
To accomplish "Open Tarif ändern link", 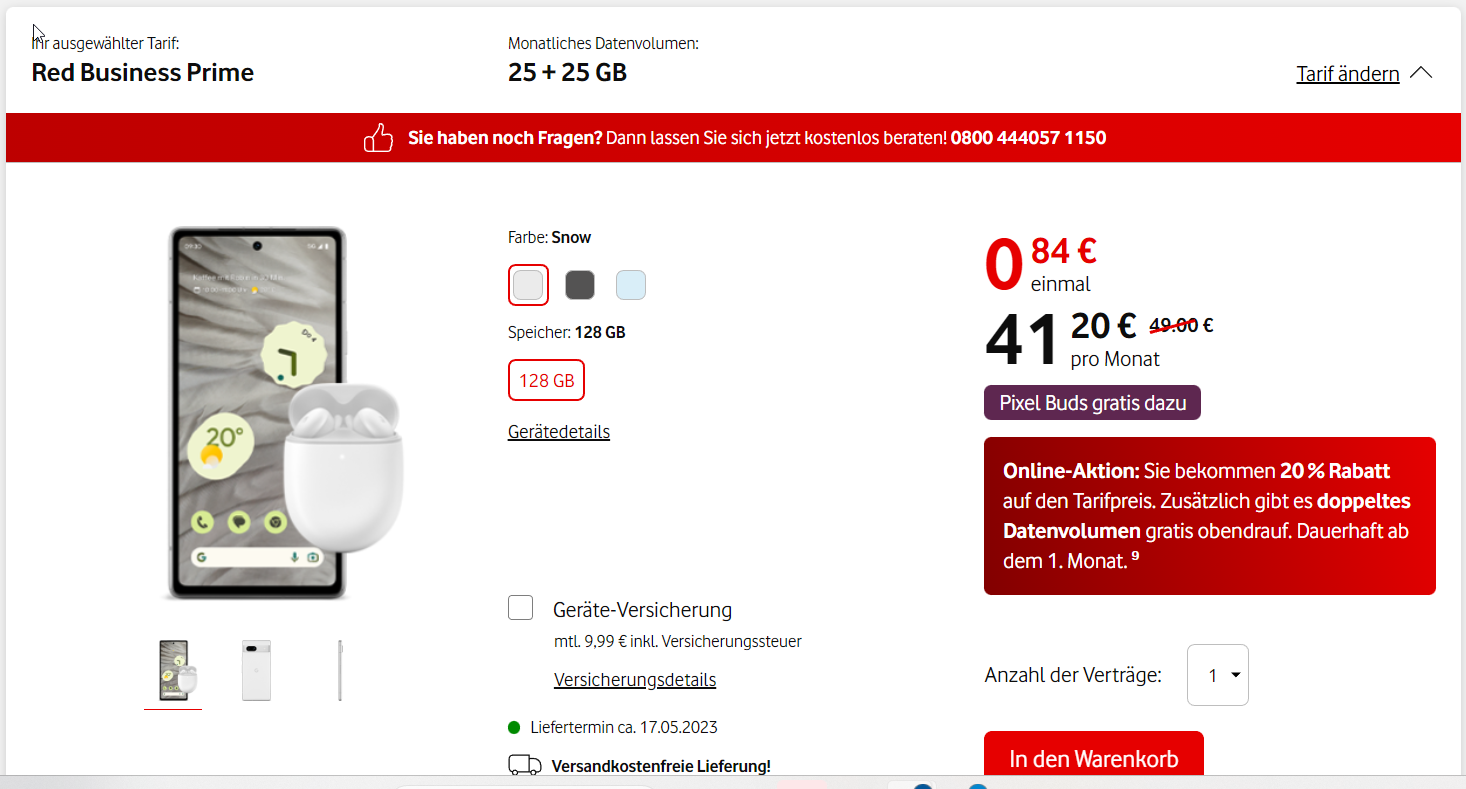I will [1347, 74].
